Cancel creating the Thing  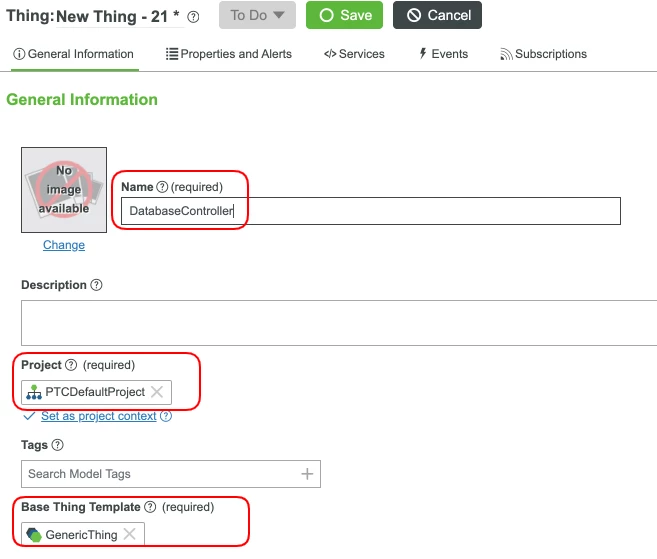click(x=437, y=15)
